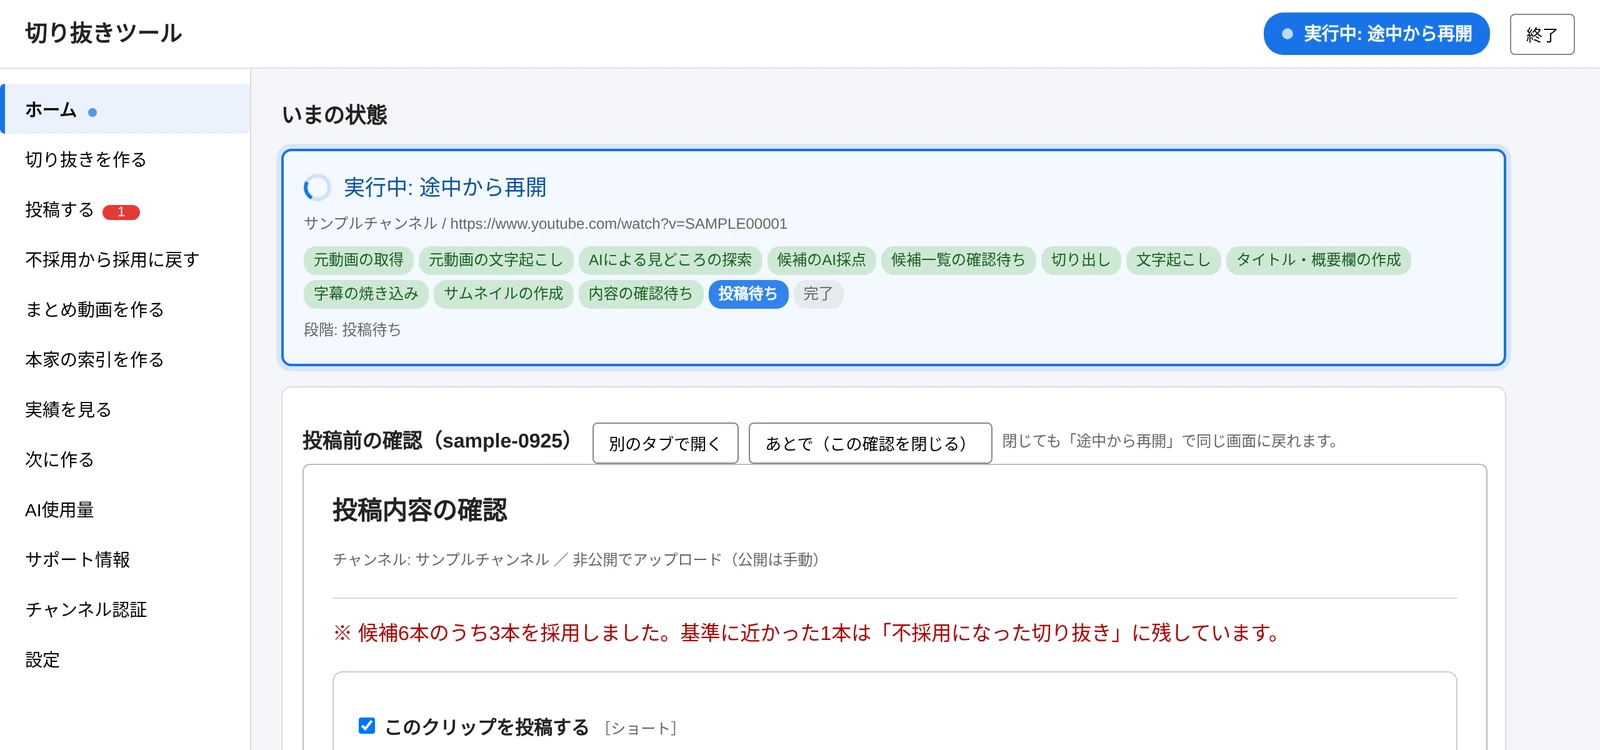Click the 切り出し stage chip
The image size is (1600, 750).
click(1081, 260)
